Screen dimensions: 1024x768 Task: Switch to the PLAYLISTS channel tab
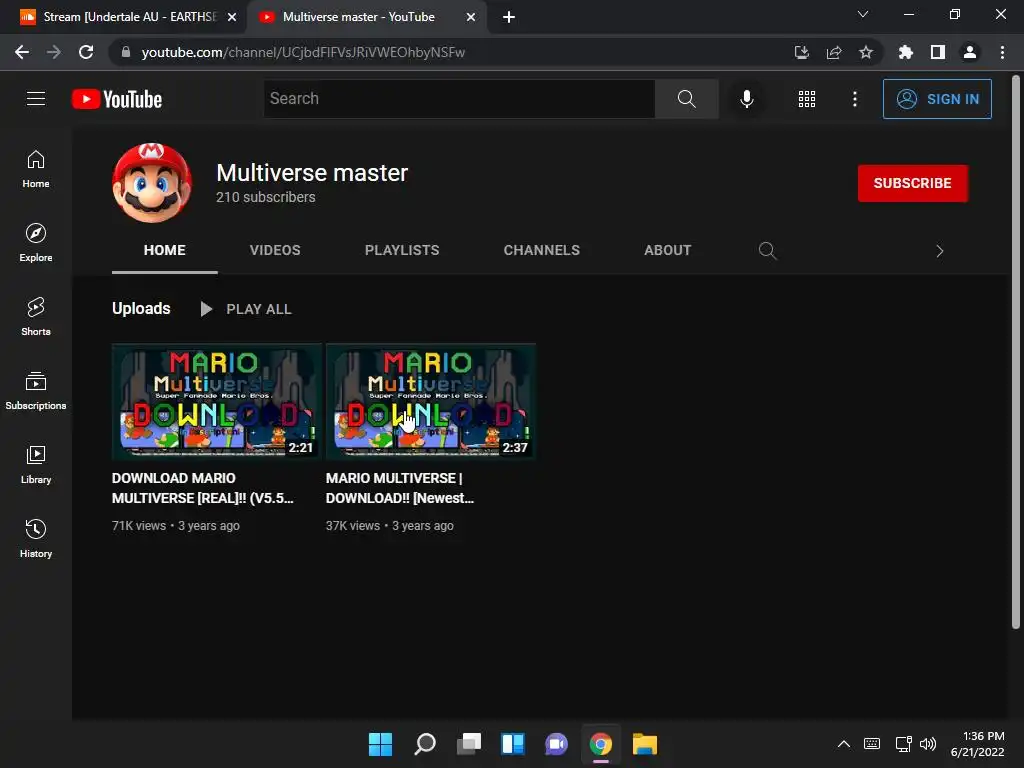click(x=402, y=250)
